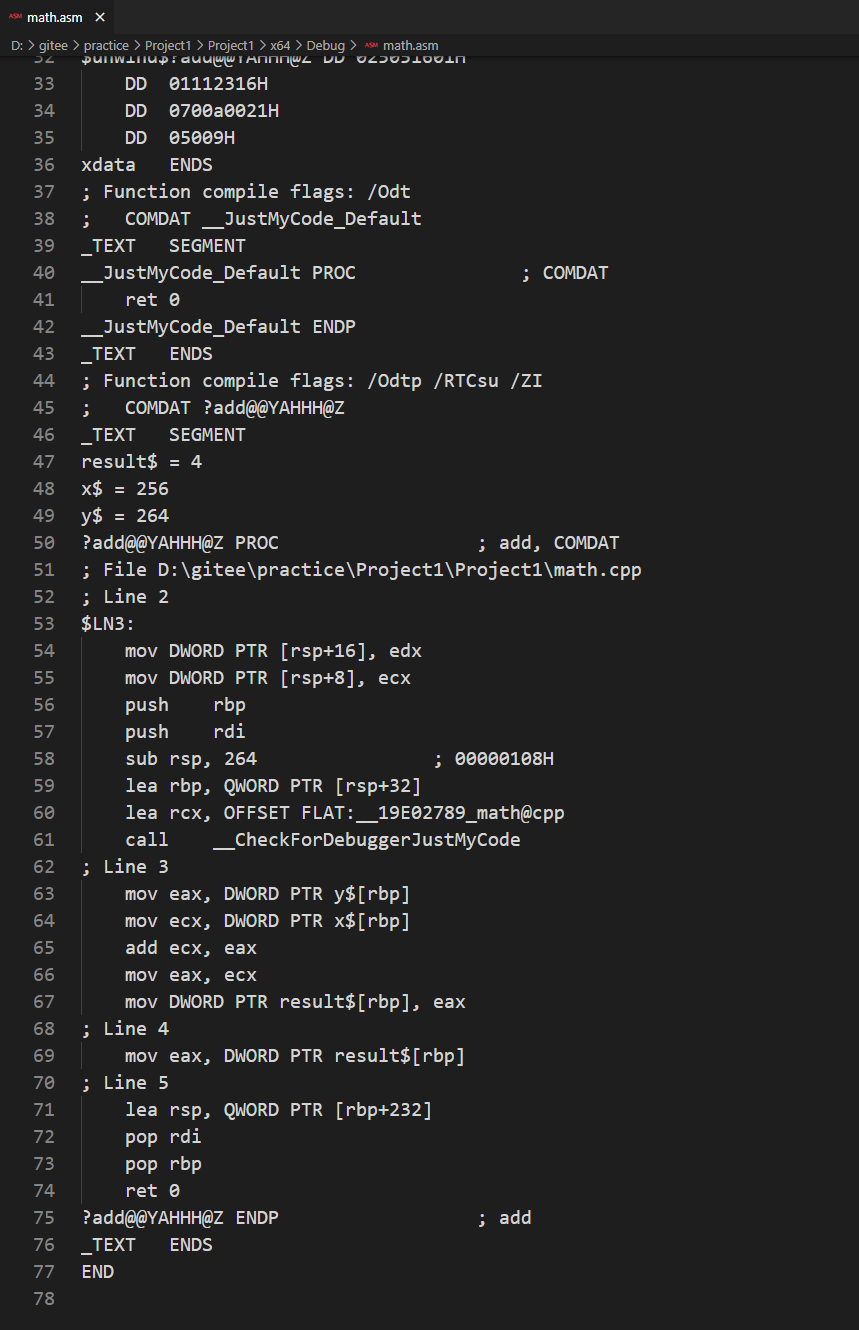The width and height of the screenshot is (859, 1330).
Task: Select line number 61 in the gutter
Action: [x=44, y=840]
